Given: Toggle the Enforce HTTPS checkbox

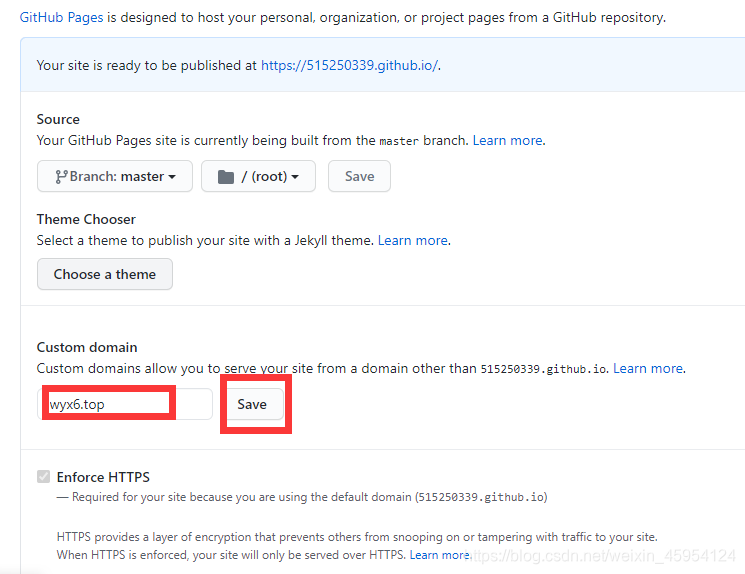Looking at the screenshot, I should 43,477.
